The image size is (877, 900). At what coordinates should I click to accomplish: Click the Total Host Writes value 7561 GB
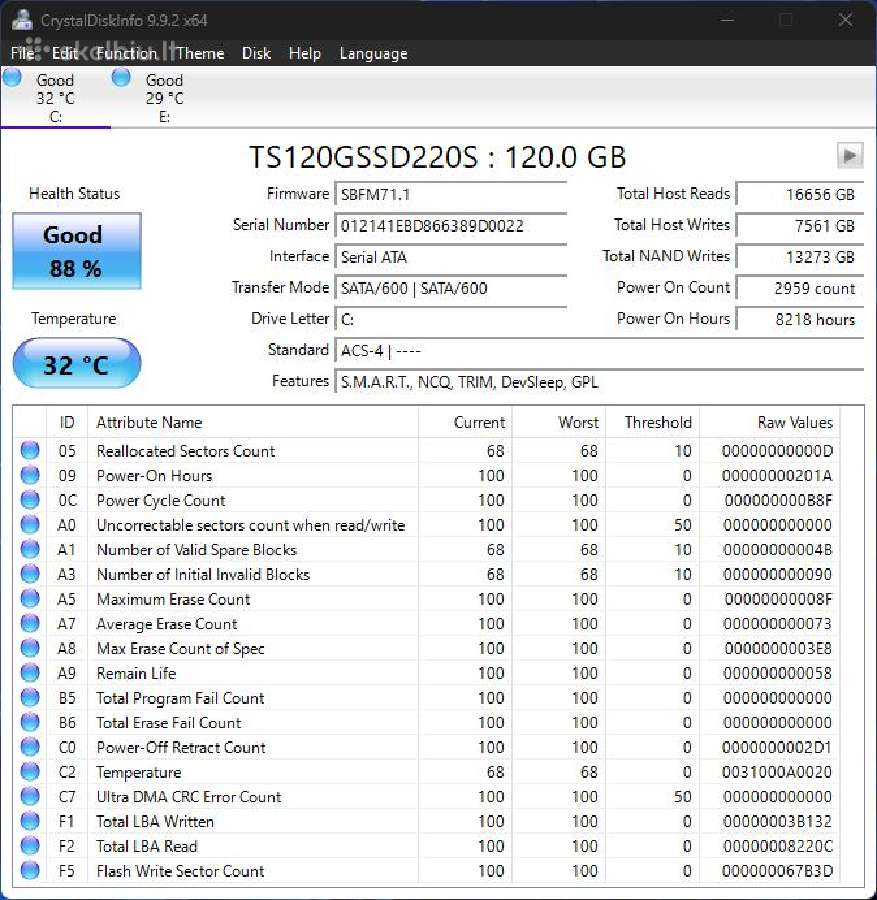pos(800,226)
